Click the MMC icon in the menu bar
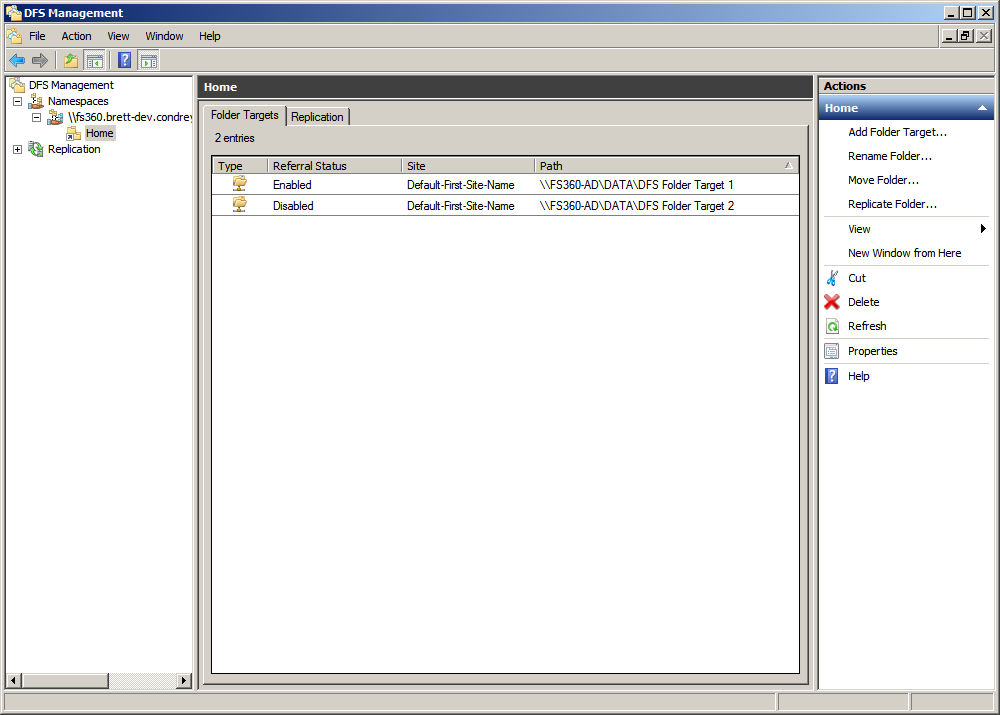The image size is (1000, 715). coord(15,36)
